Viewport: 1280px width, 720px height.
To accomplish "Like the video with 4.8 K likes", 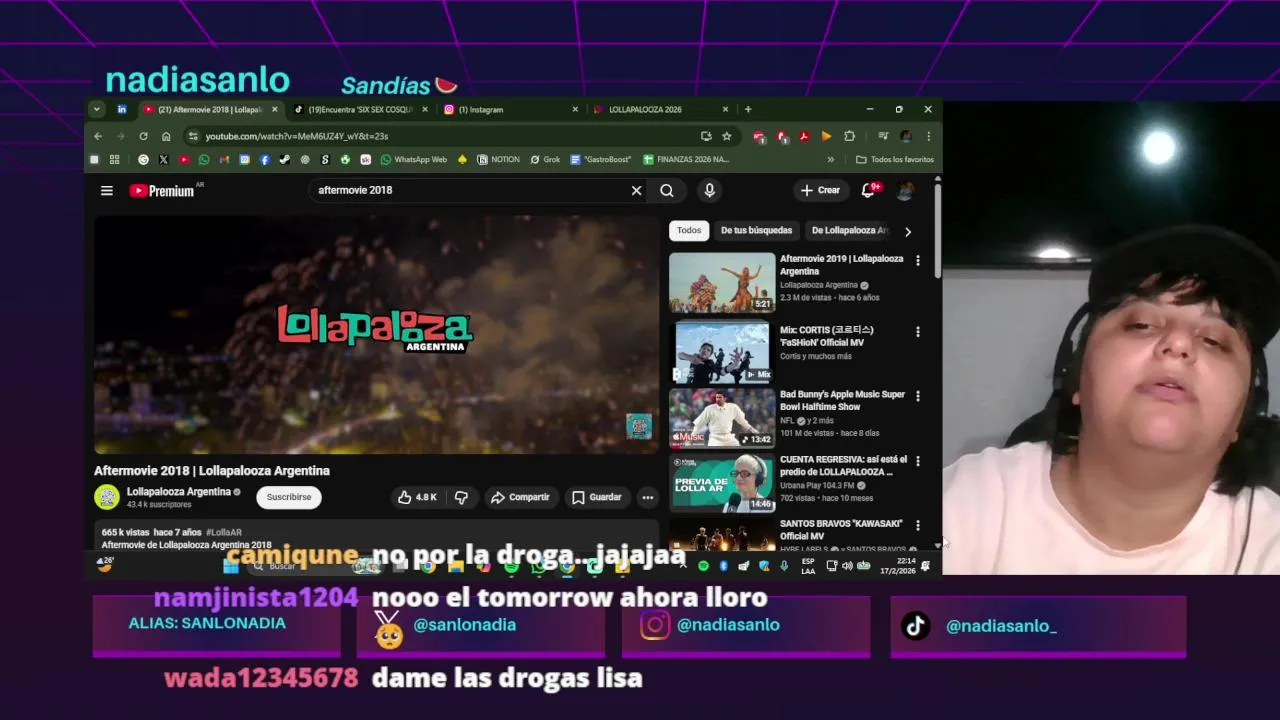I will click(417, 497).
